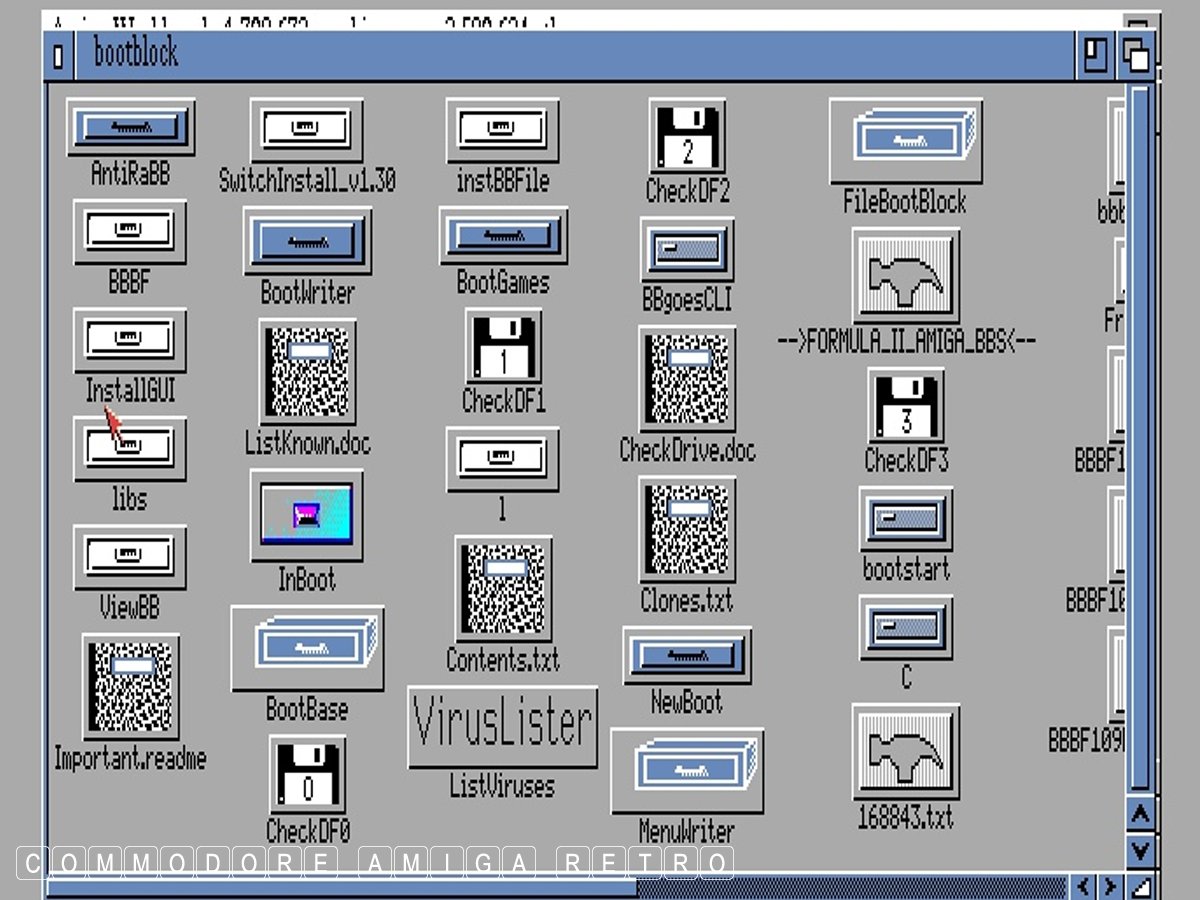
Task: Click the vertical scrollbar up arrow
Action: [x=1140, y=813]
